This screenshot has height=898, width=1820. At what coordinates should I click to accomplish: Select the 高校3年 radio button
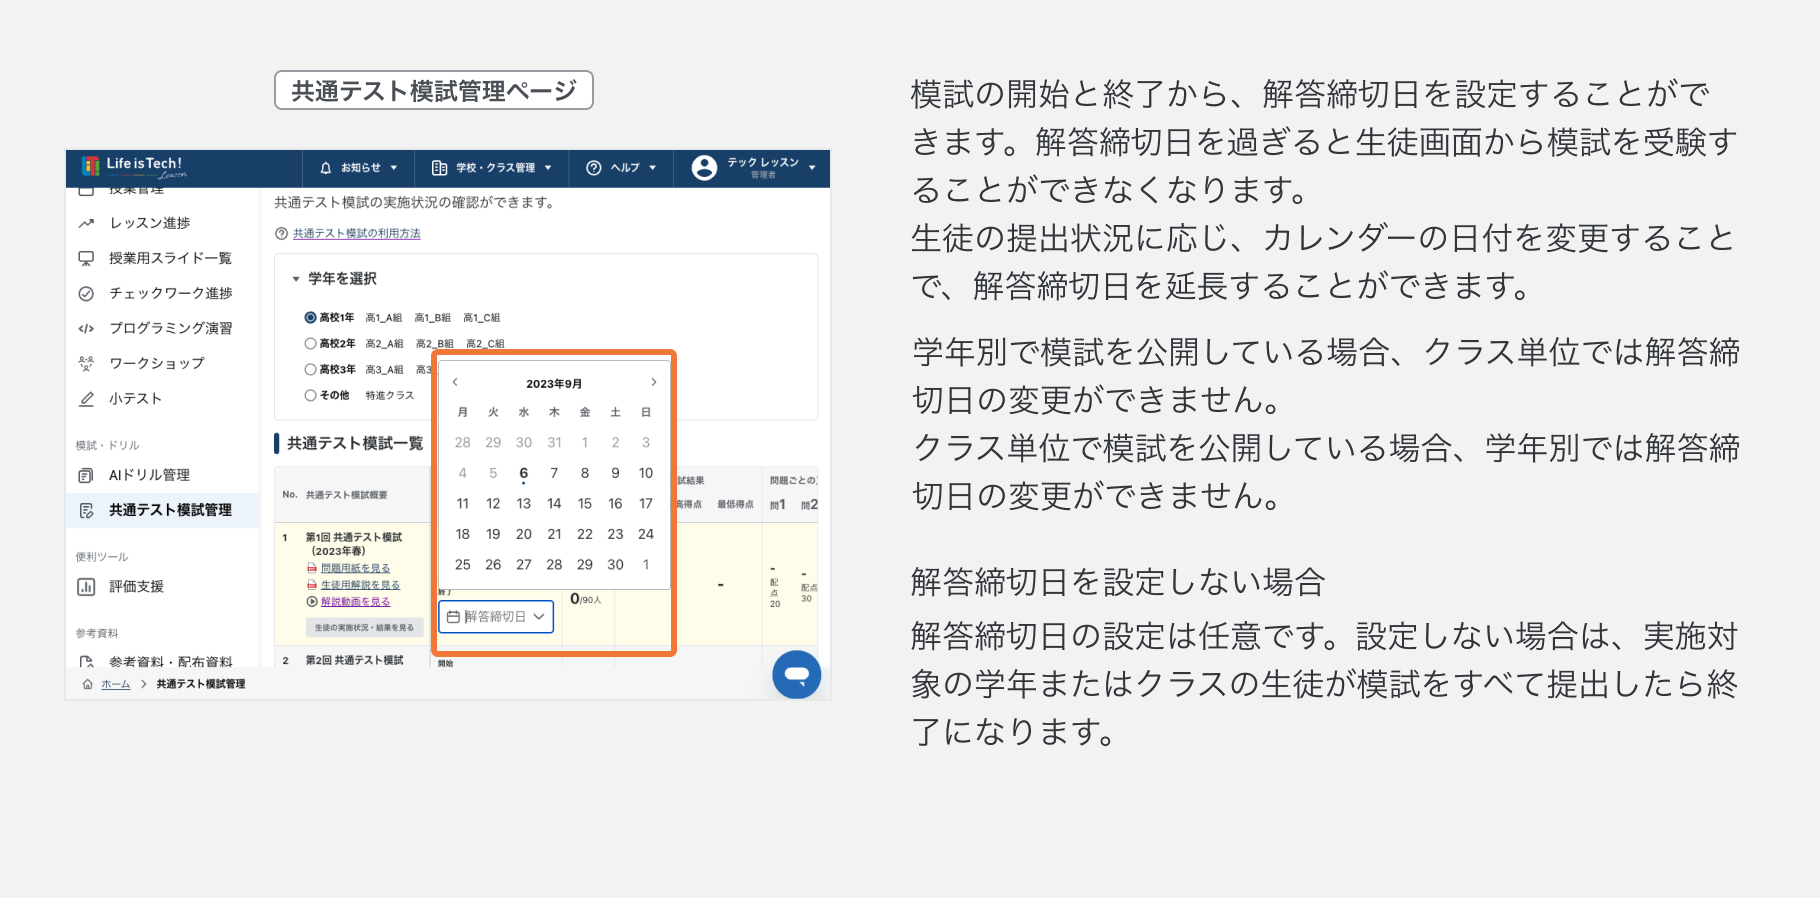coord(311,369)
